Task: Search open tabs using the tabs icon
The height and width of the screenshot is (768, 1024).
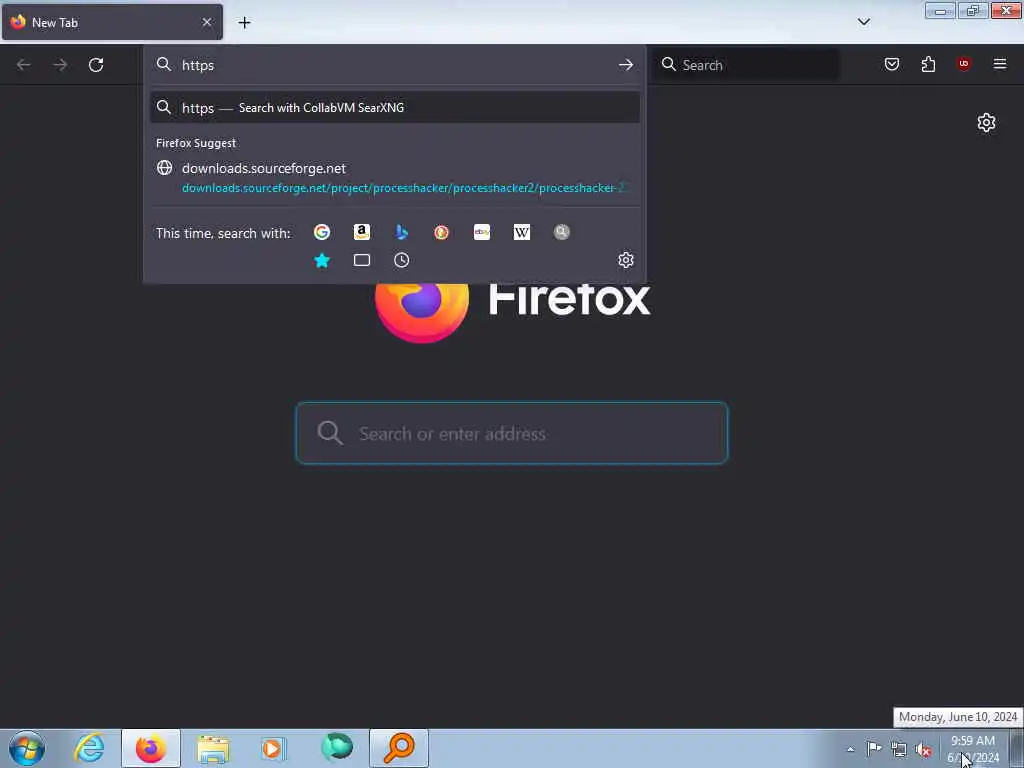Action: click(x=362, y=260)
